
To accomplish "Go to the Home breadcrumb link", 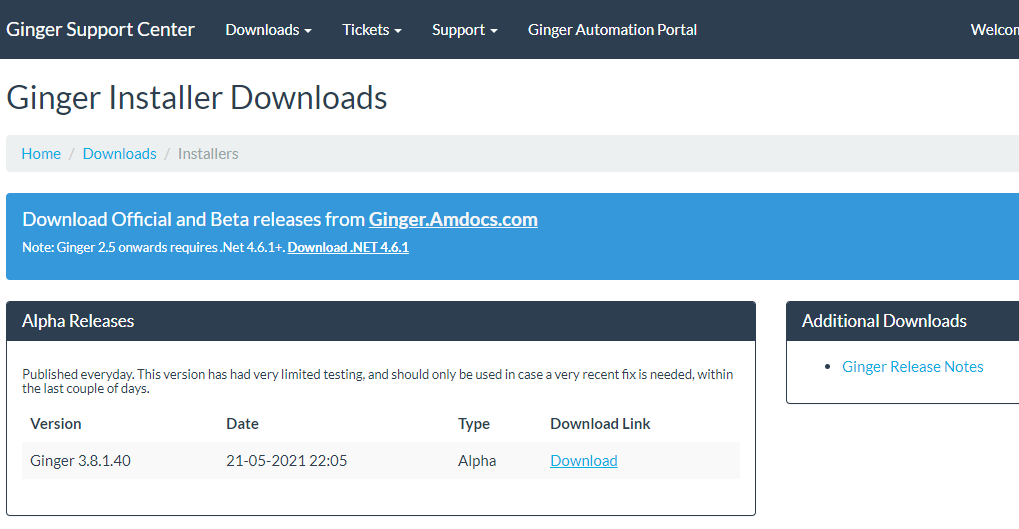I will coord(41,154).
